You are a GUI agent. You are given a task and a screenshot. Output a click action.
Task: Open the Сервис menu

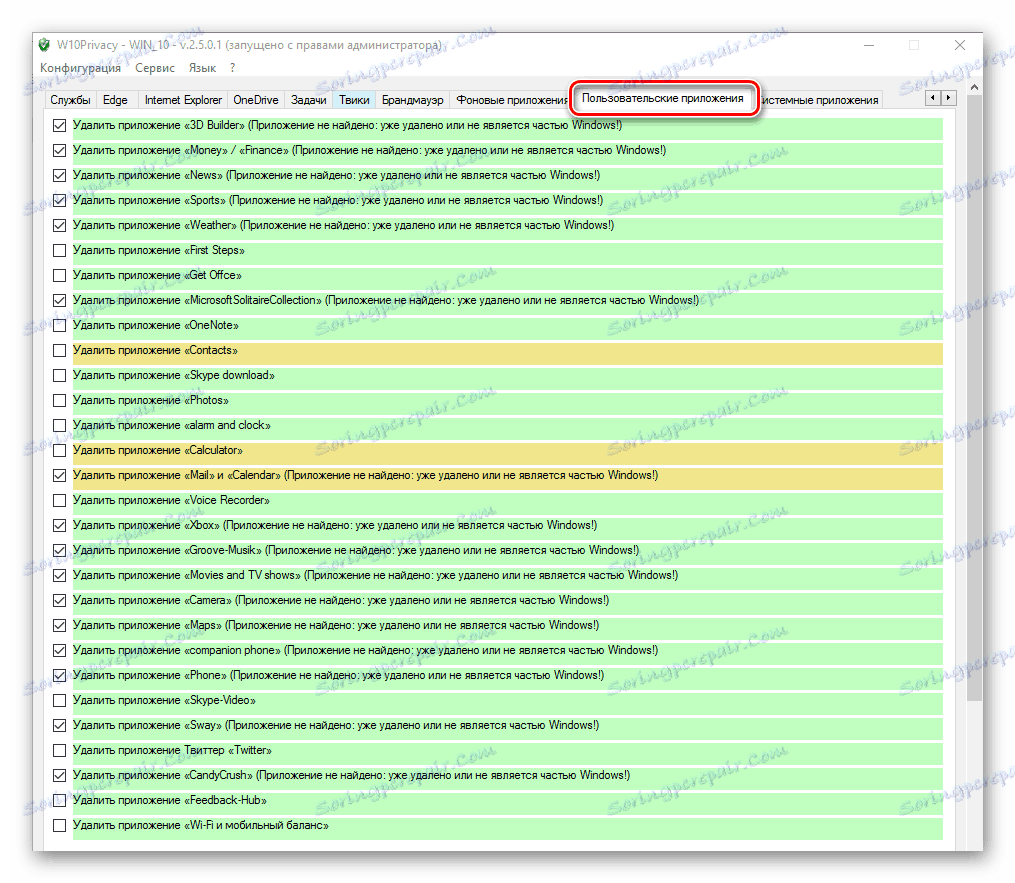coord(155,68)
